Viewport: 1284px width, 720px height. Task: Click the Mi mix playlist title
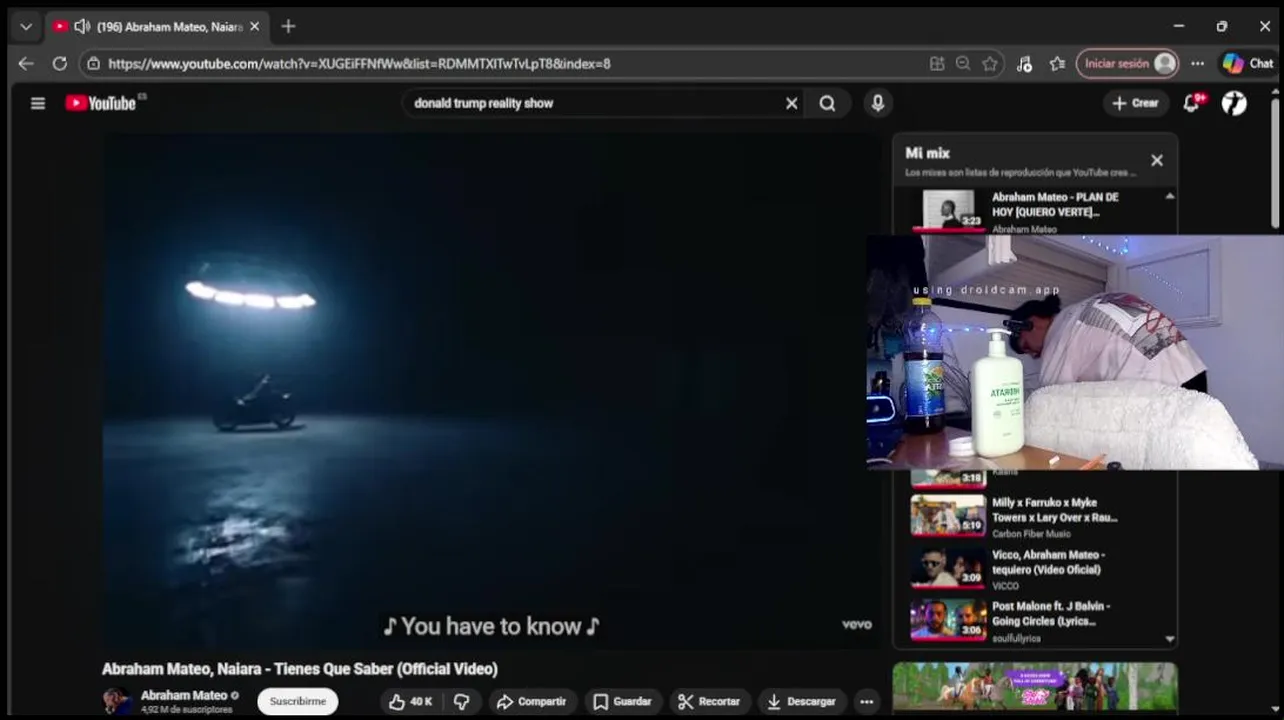(927, 153)
